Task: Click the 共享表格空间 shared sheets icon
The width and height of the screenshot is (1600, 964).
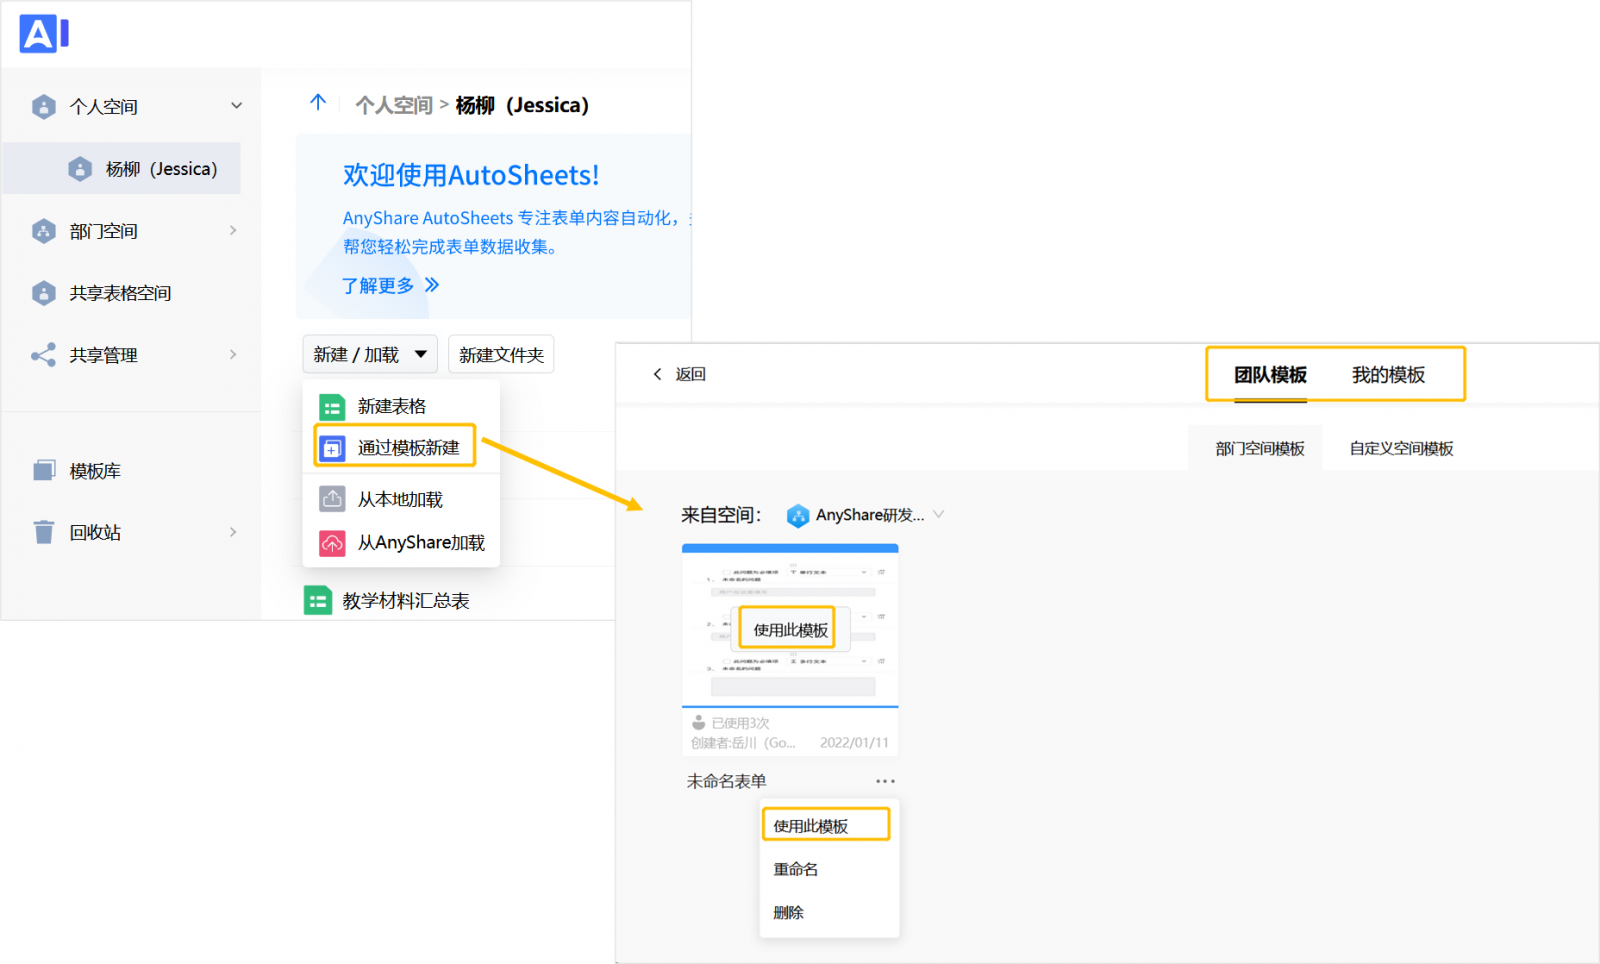Action: pyautogui.click(x=44, y=293)
